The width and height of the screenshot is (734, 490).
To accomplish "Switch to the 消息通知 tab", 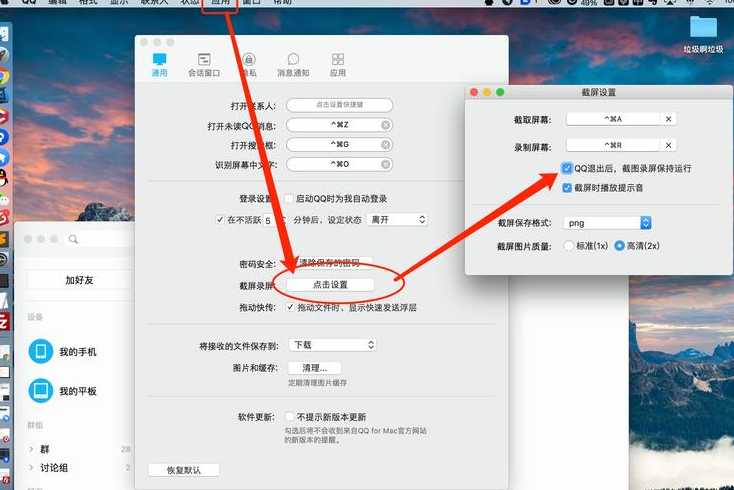I will tap(293, 65).
